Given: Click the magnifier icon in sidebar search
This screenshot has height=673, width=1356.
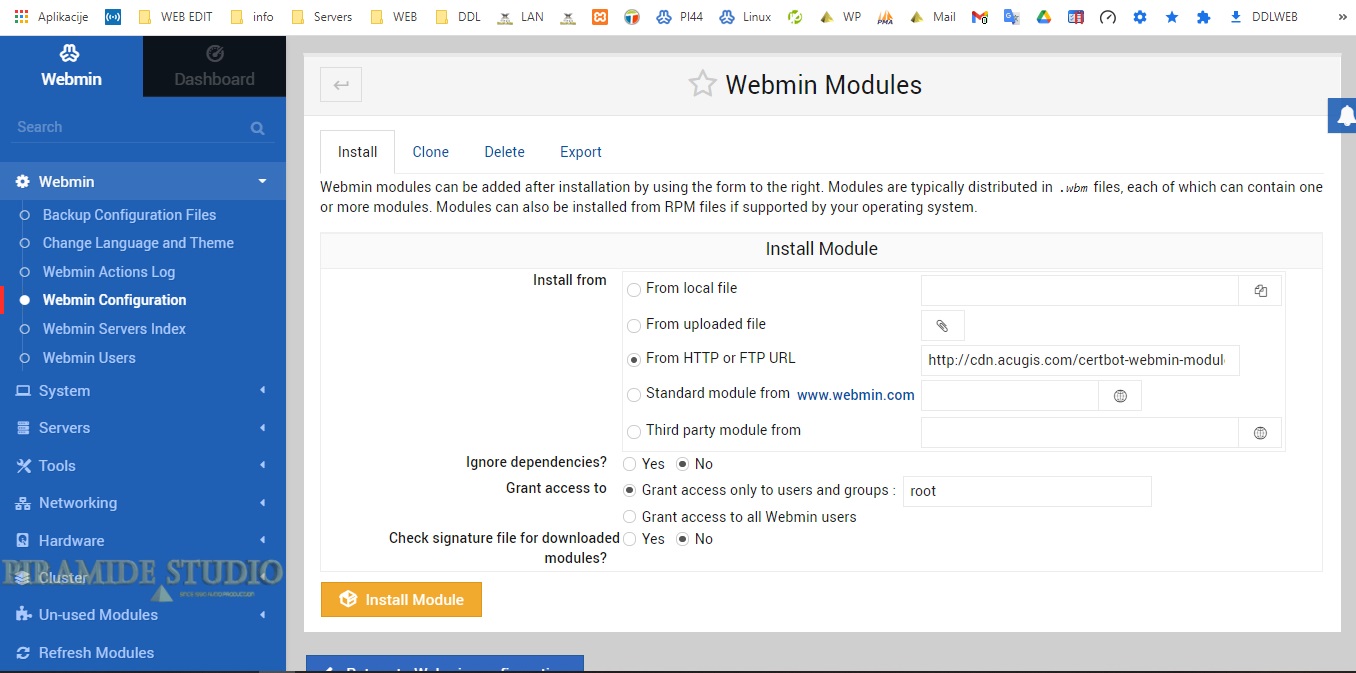Looking at the screenshot, I should [258, 128].
